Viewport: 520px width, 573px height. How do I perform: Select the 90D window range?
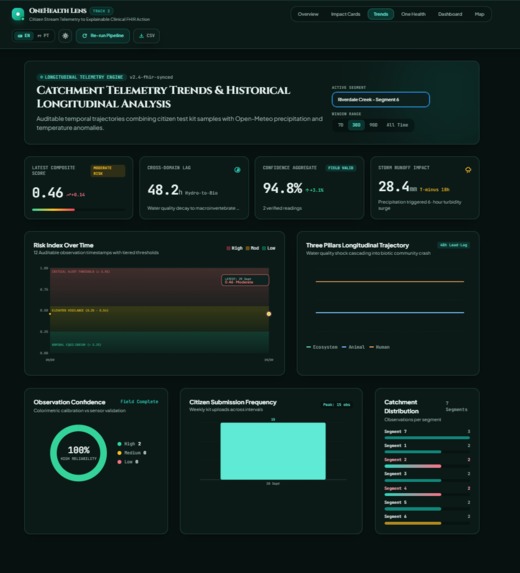pos(373,125)
